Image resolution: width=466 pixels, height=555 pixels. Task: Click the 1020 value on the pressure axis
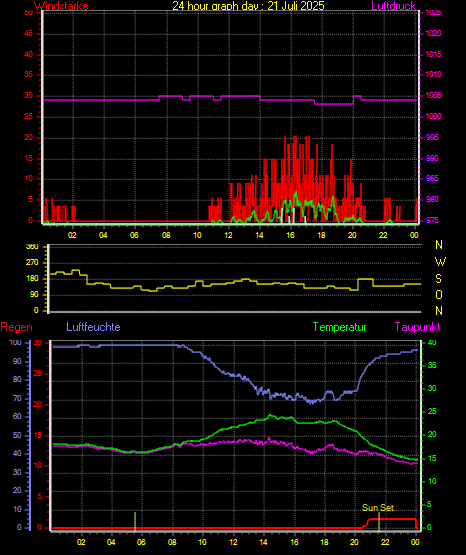pos(433,33)
